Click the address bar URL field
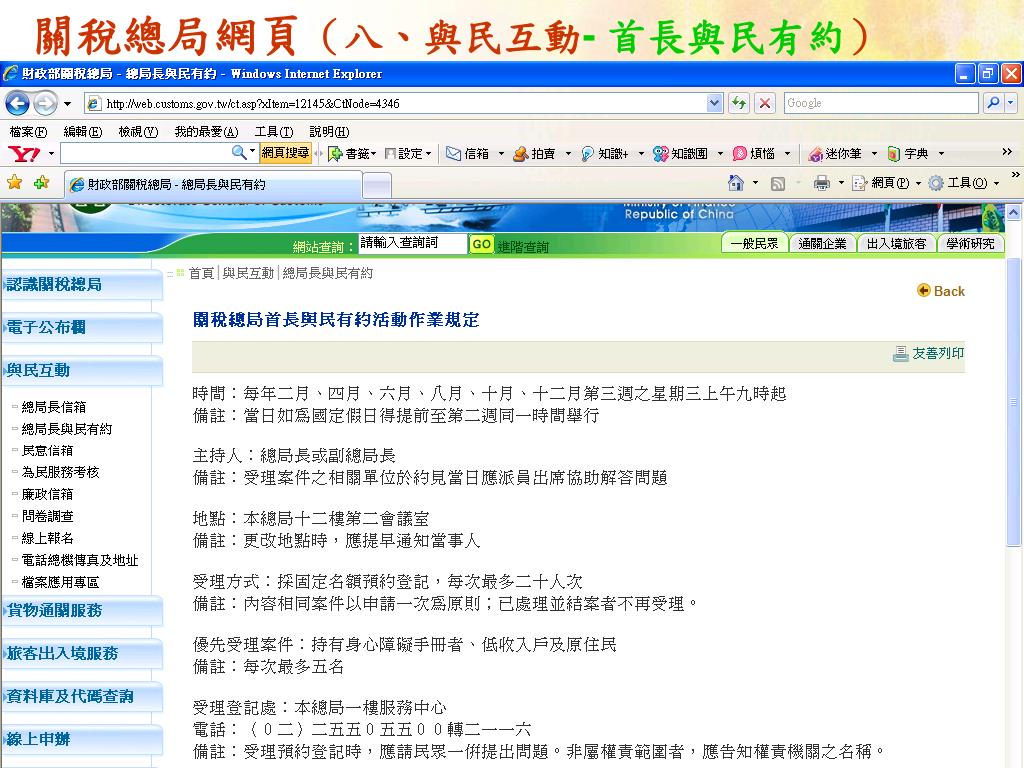1024x768 pixels. pyautogui.click(x=395, y=103)
